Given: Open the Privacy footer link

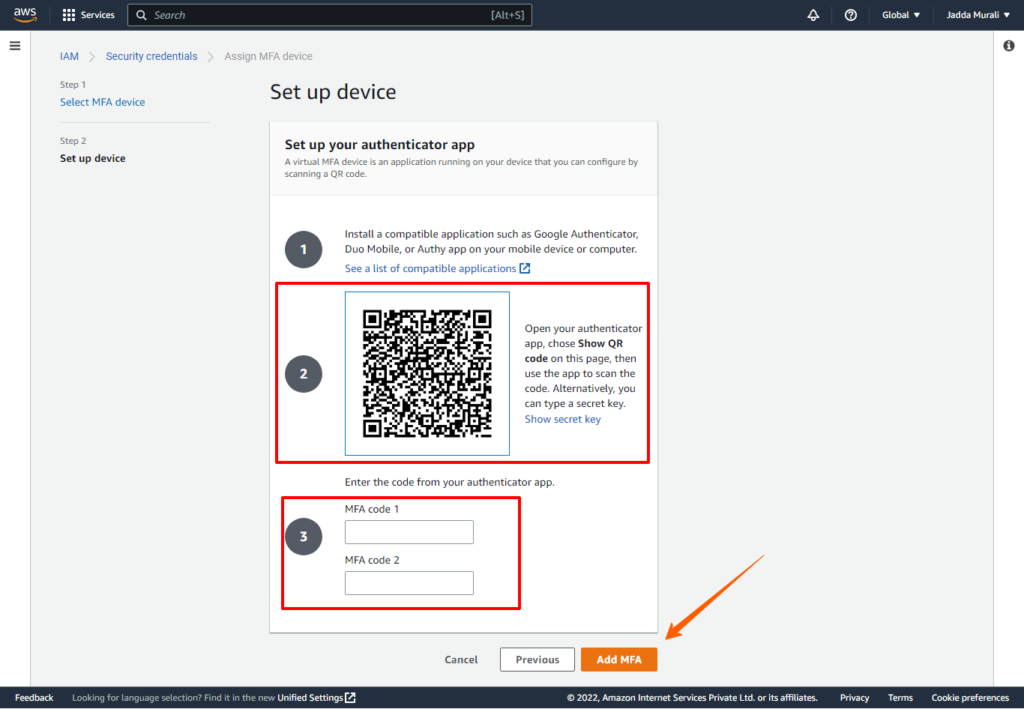Looking at the screenshot, I should (854, 698).
